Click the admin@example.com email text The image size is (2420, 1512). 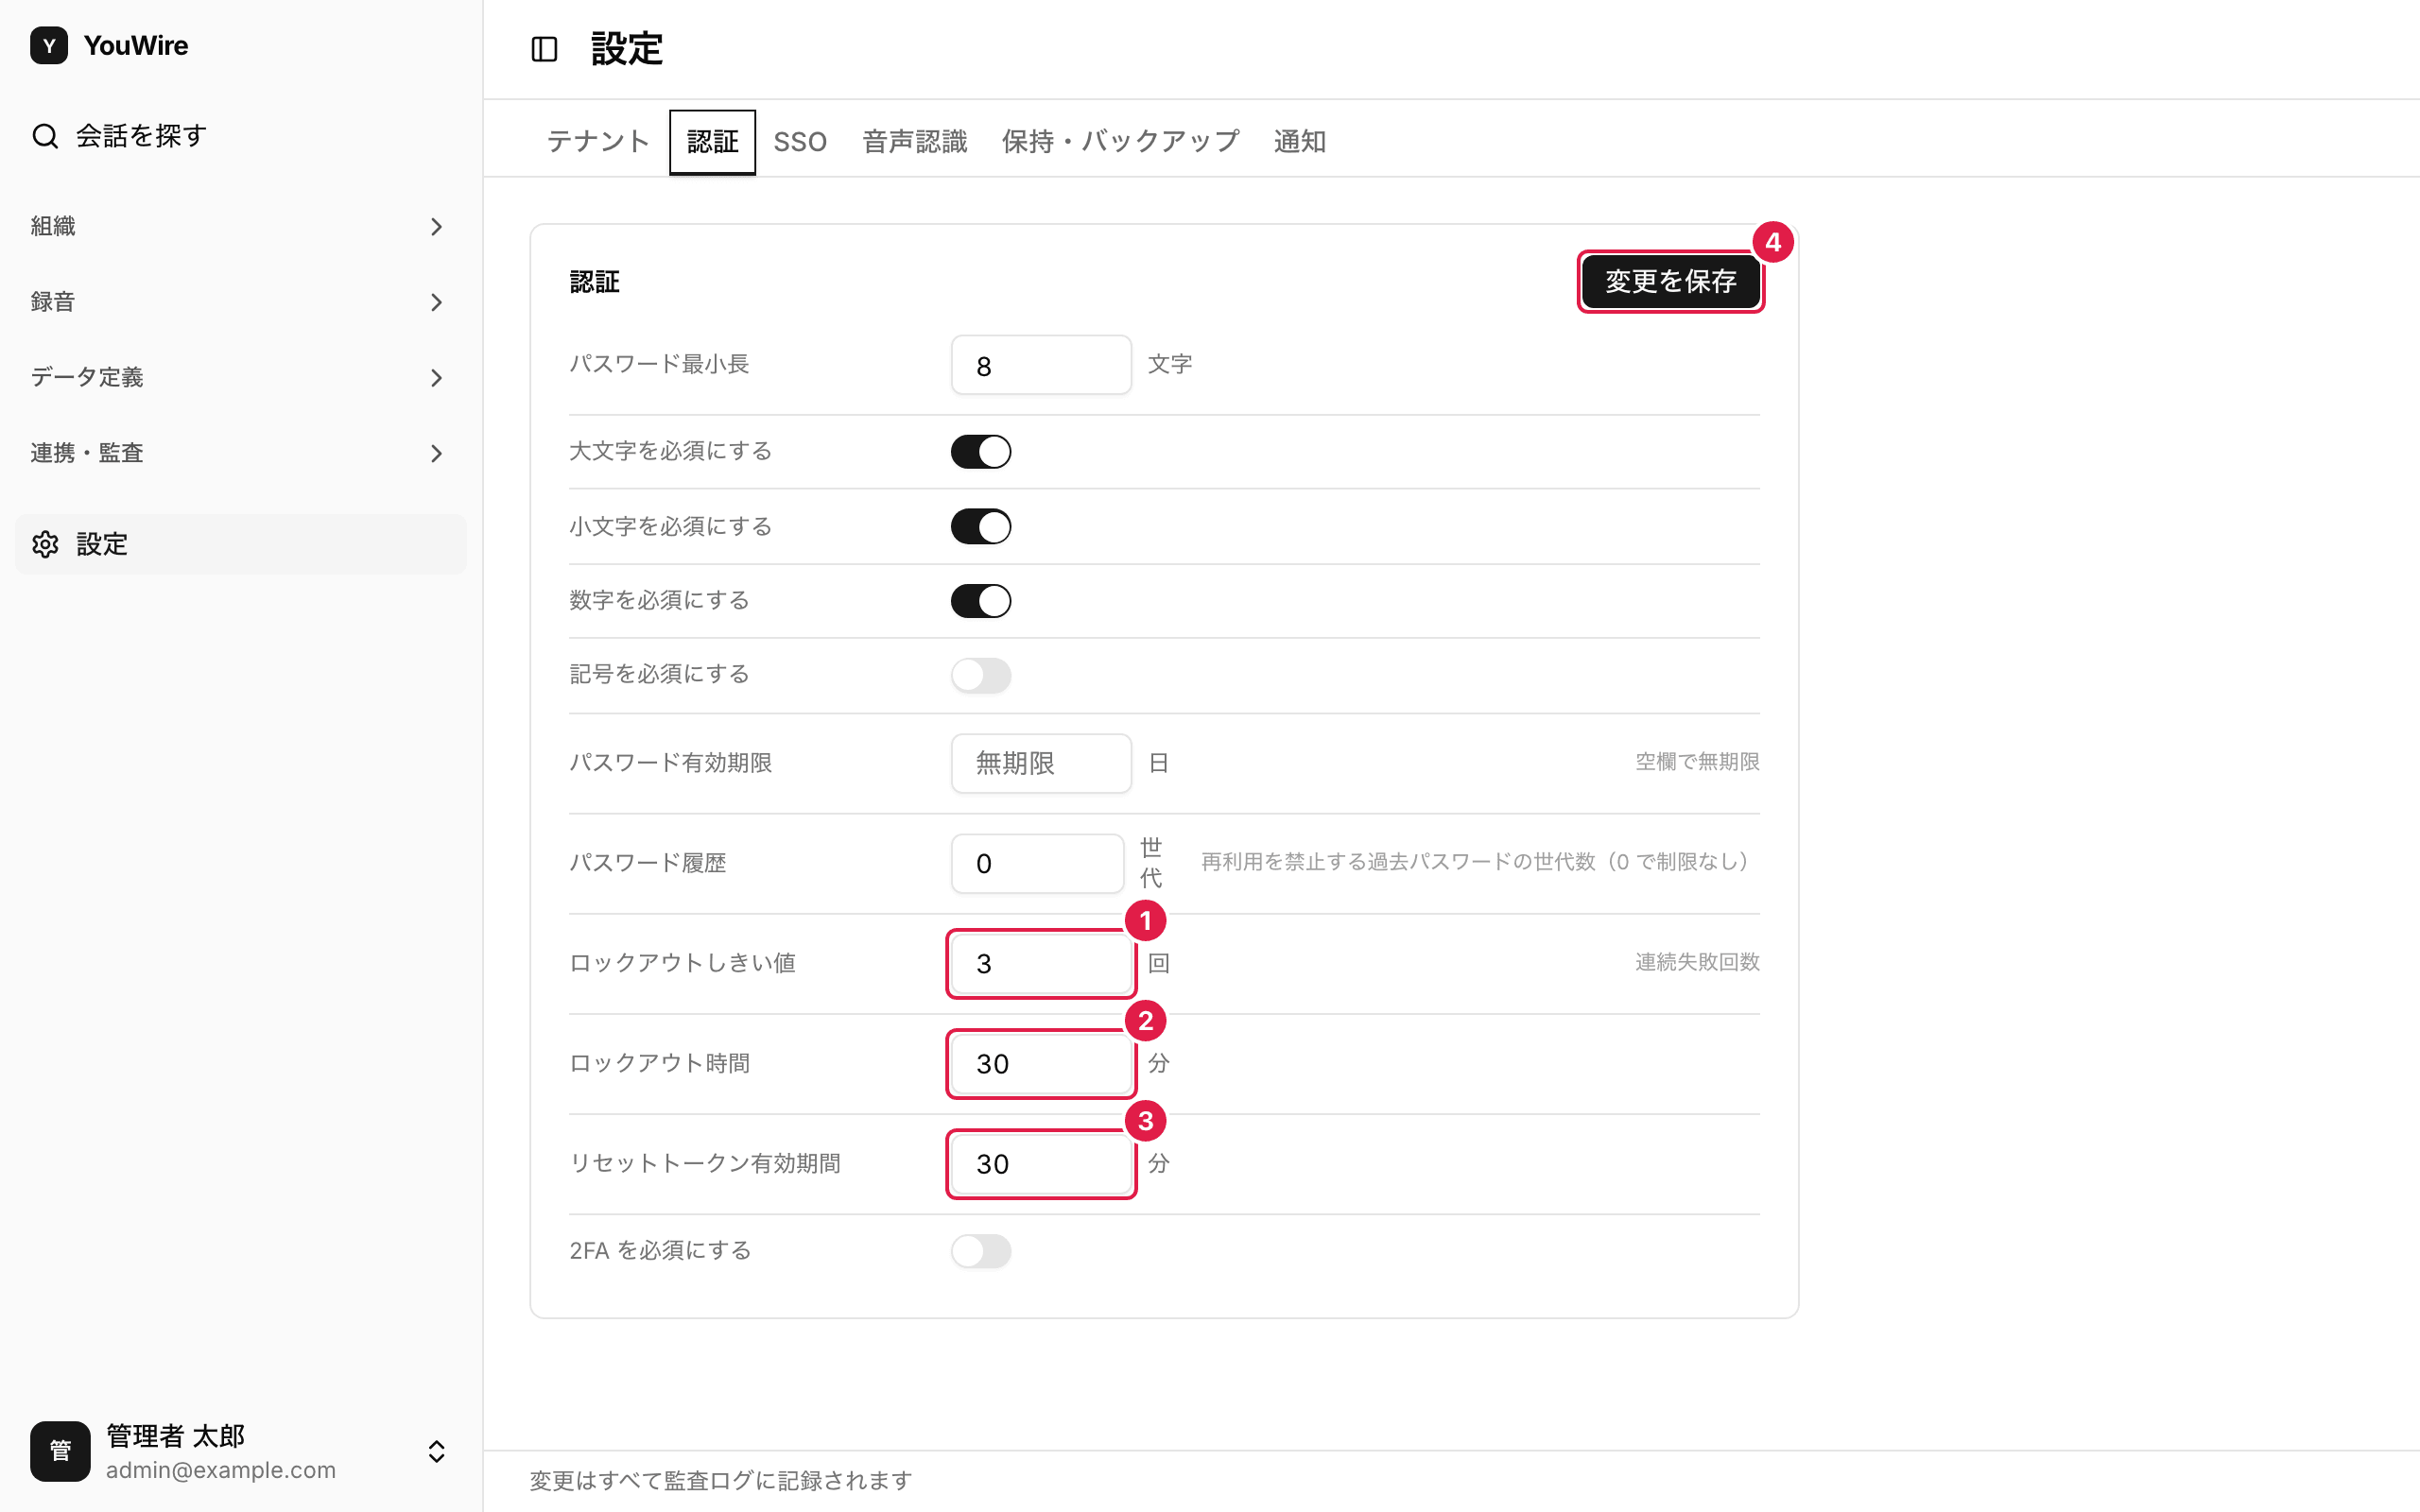coord(221,1470)
